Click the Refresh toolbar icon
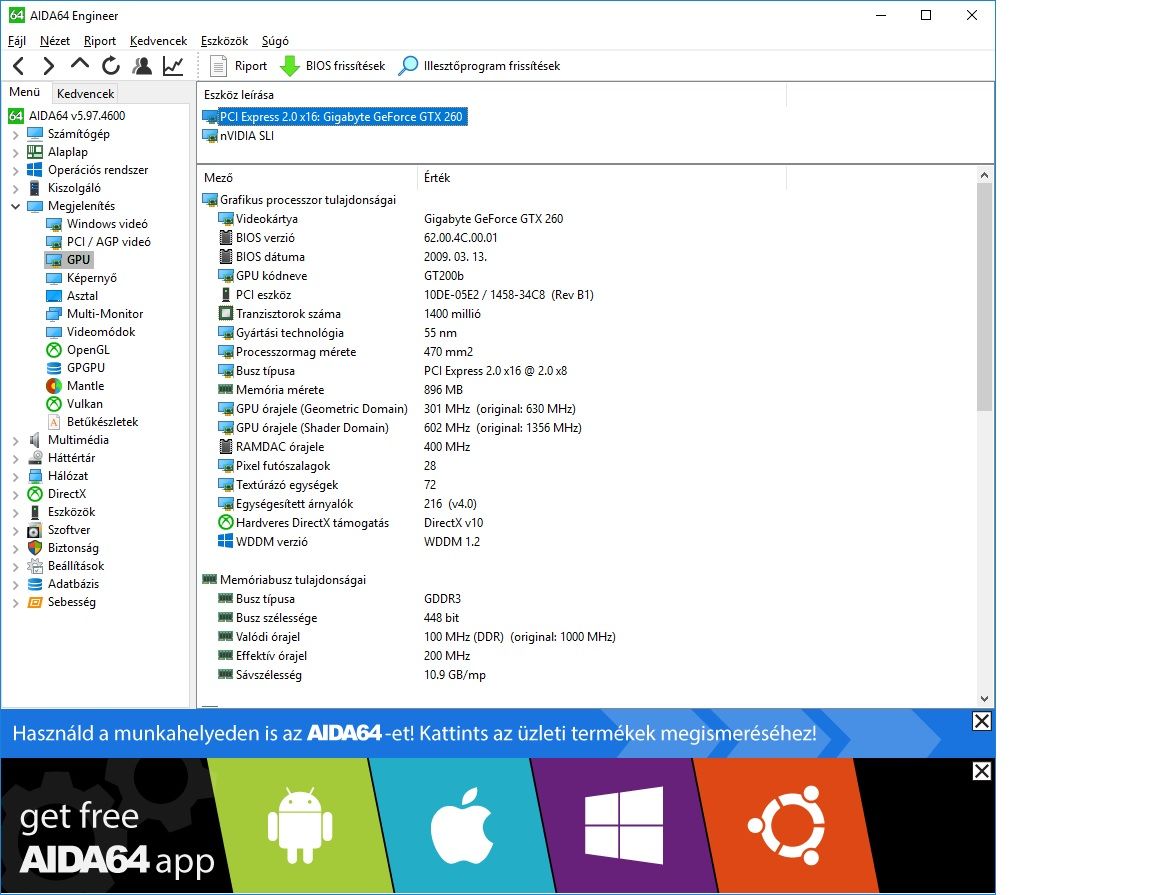 (111, 66)
